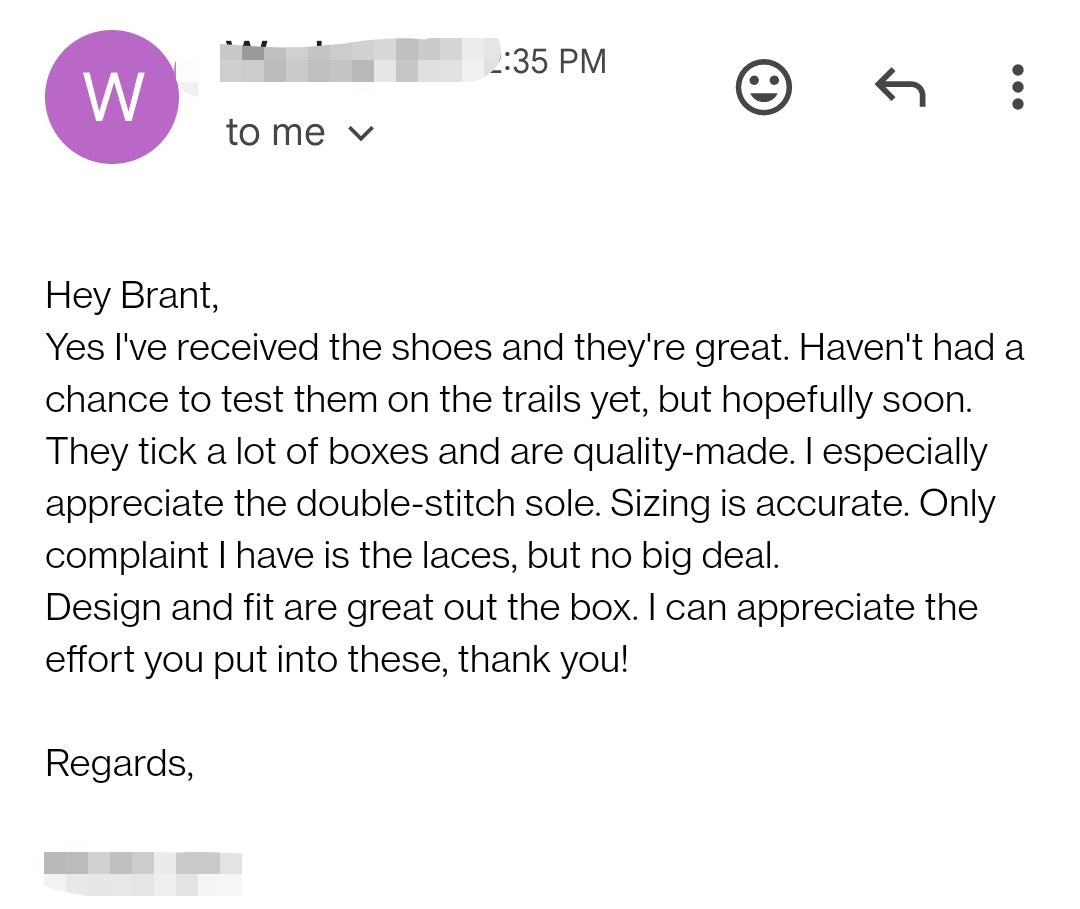
Task: Click the reply arrow icon
Action: 900,88
